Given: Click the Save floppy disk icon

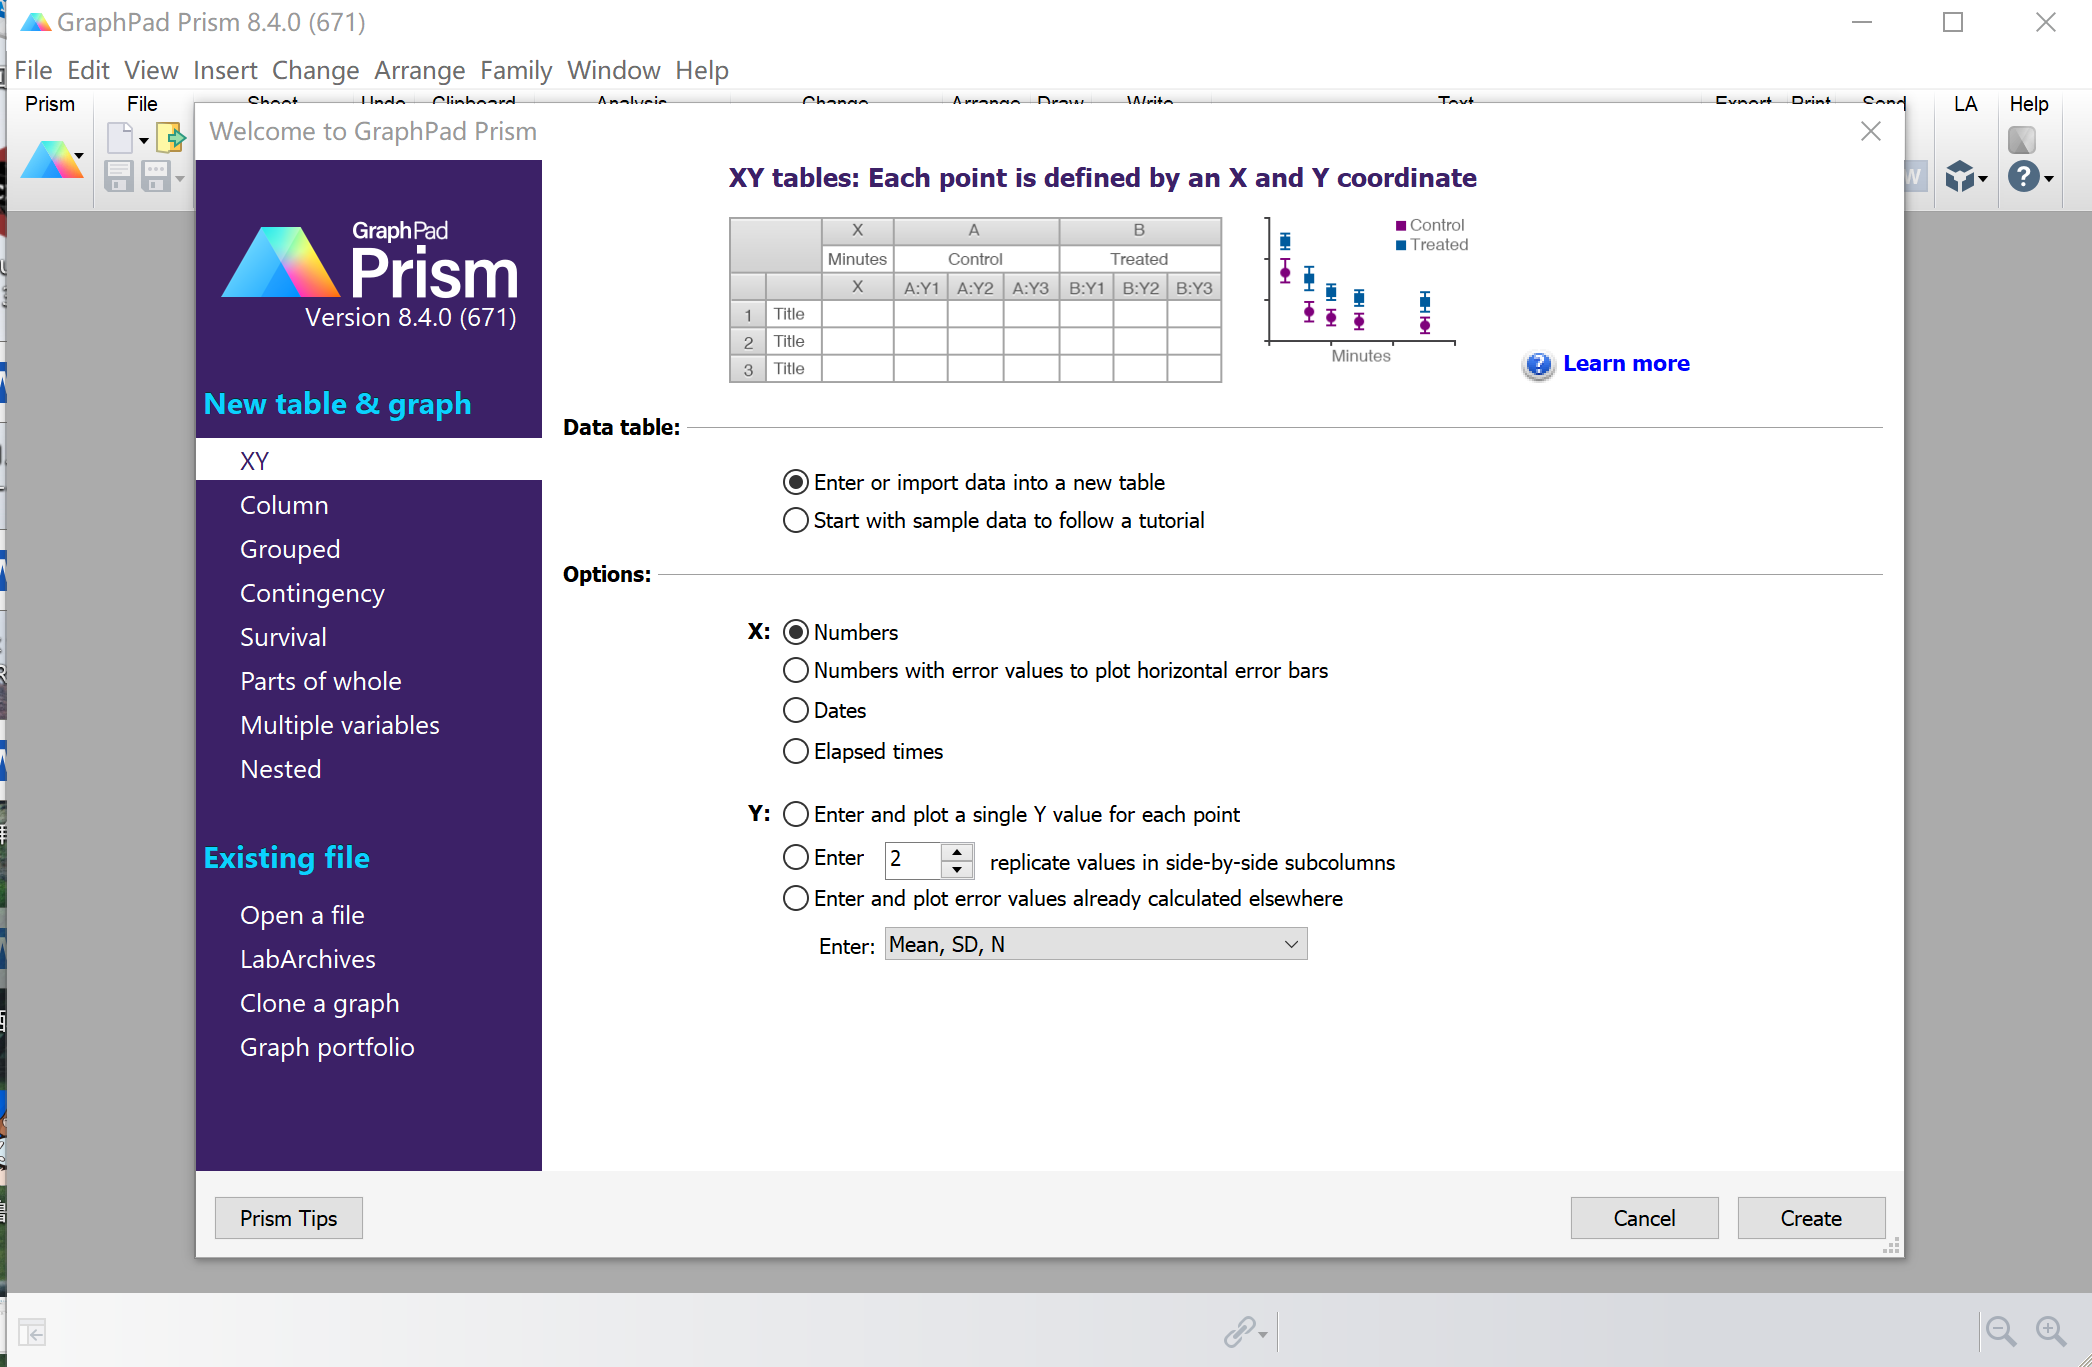Looking at the screenshot, I should coord(119,177).
